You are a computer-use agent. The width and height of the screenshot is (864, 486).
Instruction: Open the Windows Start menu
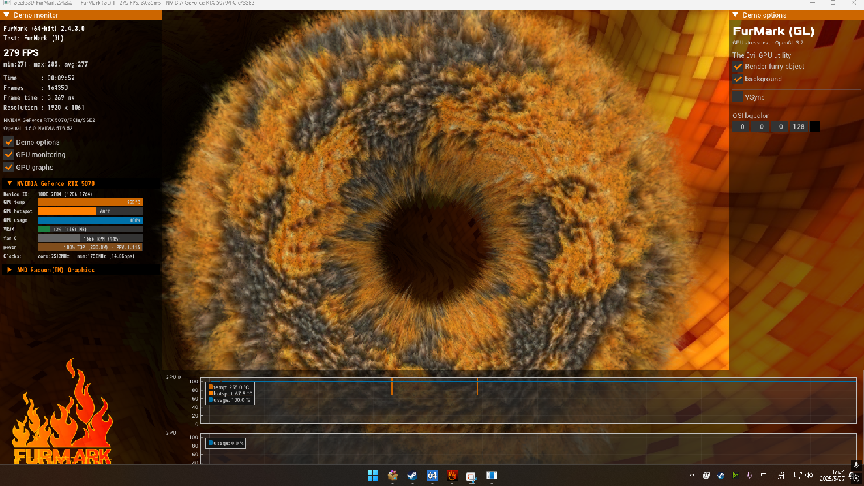(x=373, y=475)
